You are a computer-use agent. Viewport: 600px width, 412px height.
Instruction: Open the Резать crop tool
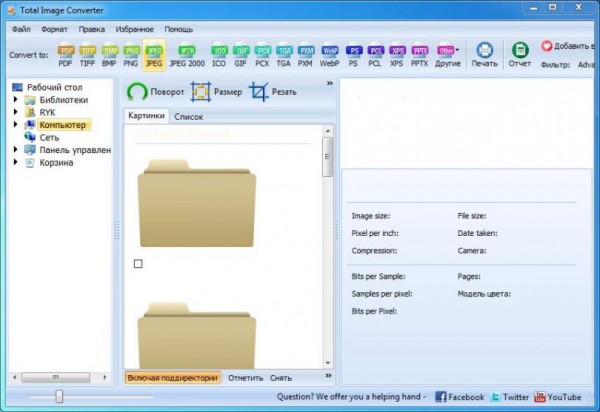click(273, 92)
